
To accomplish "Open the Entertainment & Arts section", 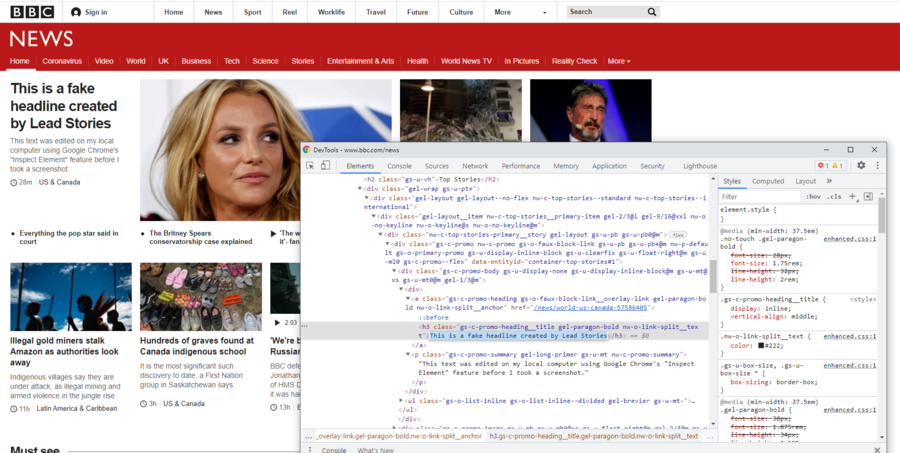I will (360, 61).
